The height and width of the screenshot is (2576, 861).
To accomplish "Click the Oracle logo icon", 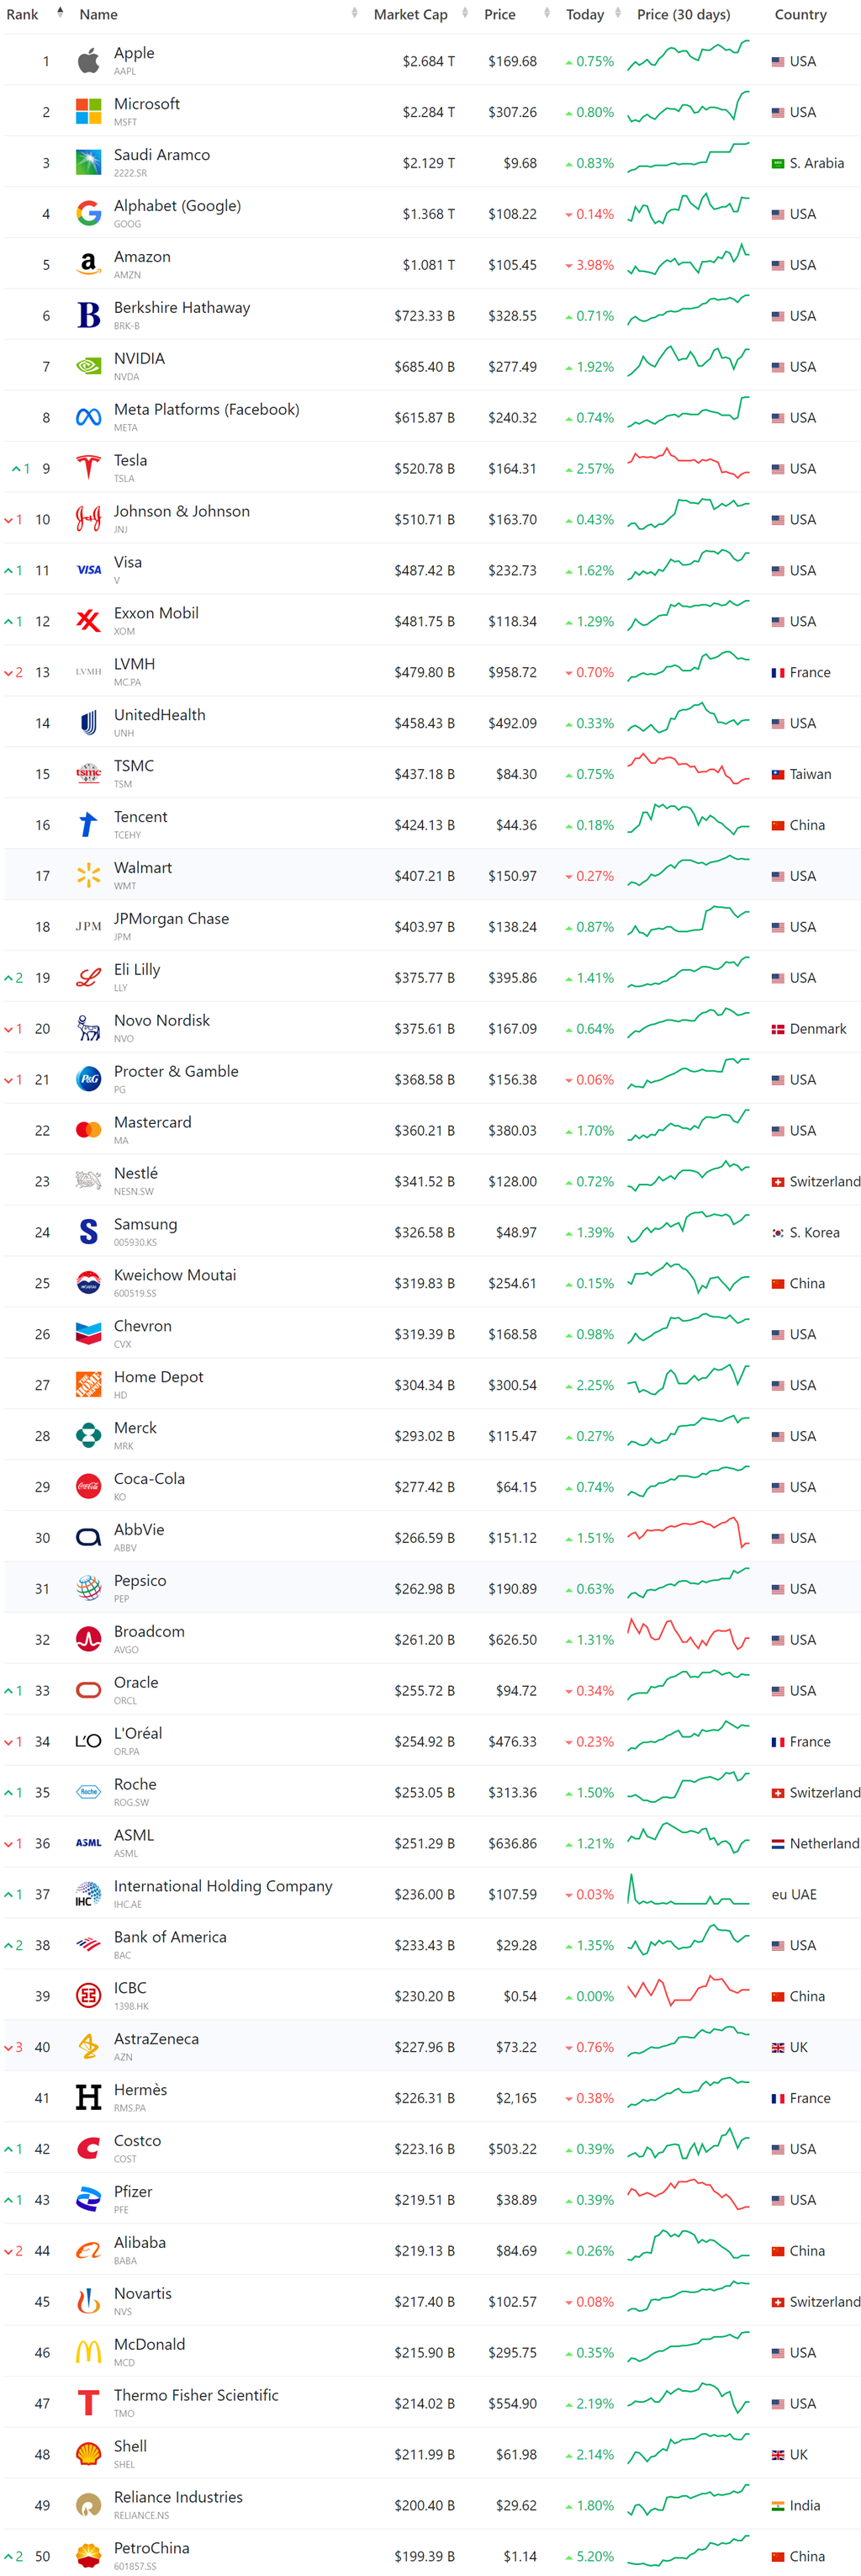I will point(88,1690).
